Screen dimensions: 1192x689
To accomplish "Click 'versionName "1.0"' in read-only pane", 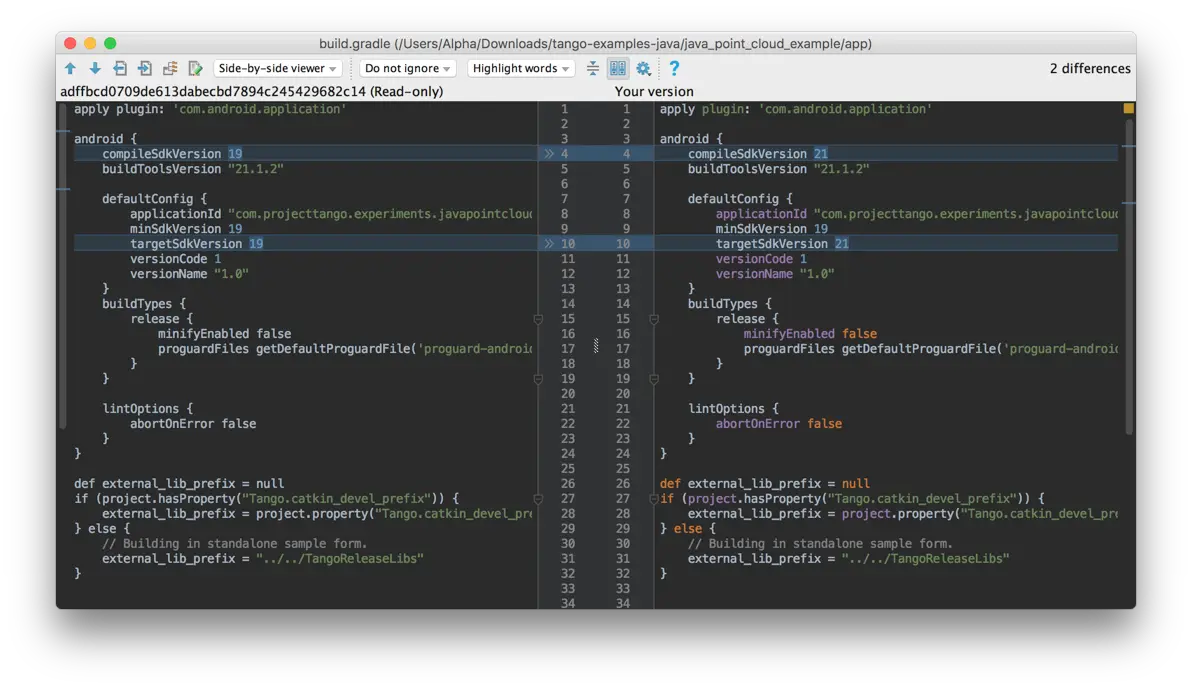I will (x=189, y=274).
